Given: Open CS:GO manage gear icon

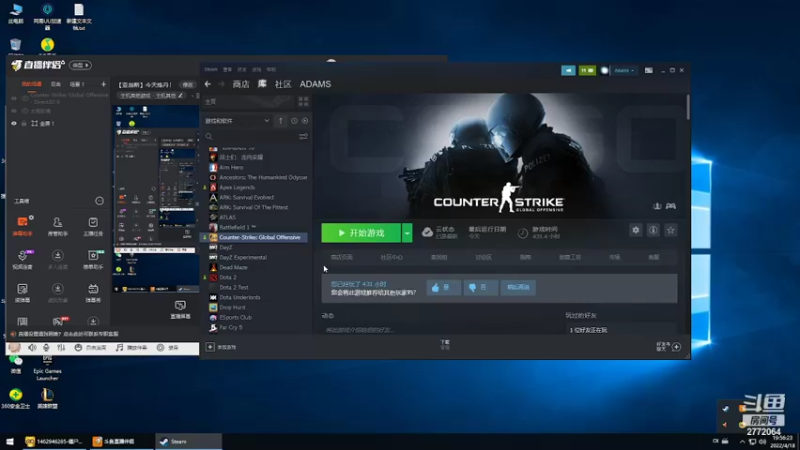Looking at the screenshot, I should (635, 230).
